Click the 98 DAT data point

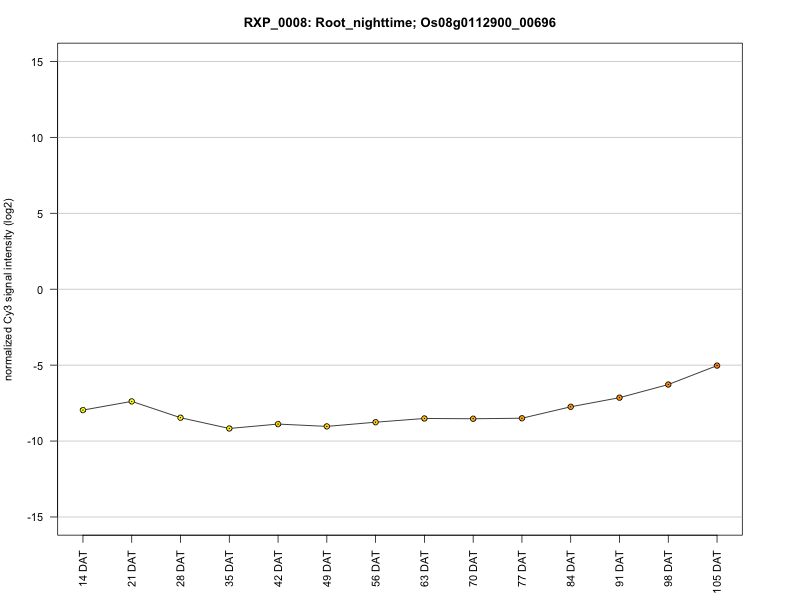click(668, 385)
